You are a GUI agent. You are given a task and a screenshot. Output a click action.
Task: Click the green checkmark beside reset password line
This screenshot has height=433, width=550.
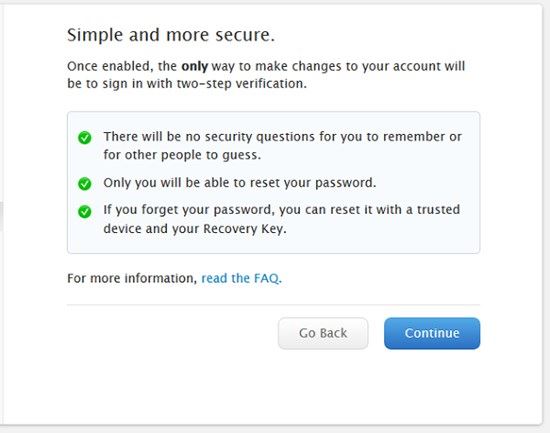(x=85, y=184)
